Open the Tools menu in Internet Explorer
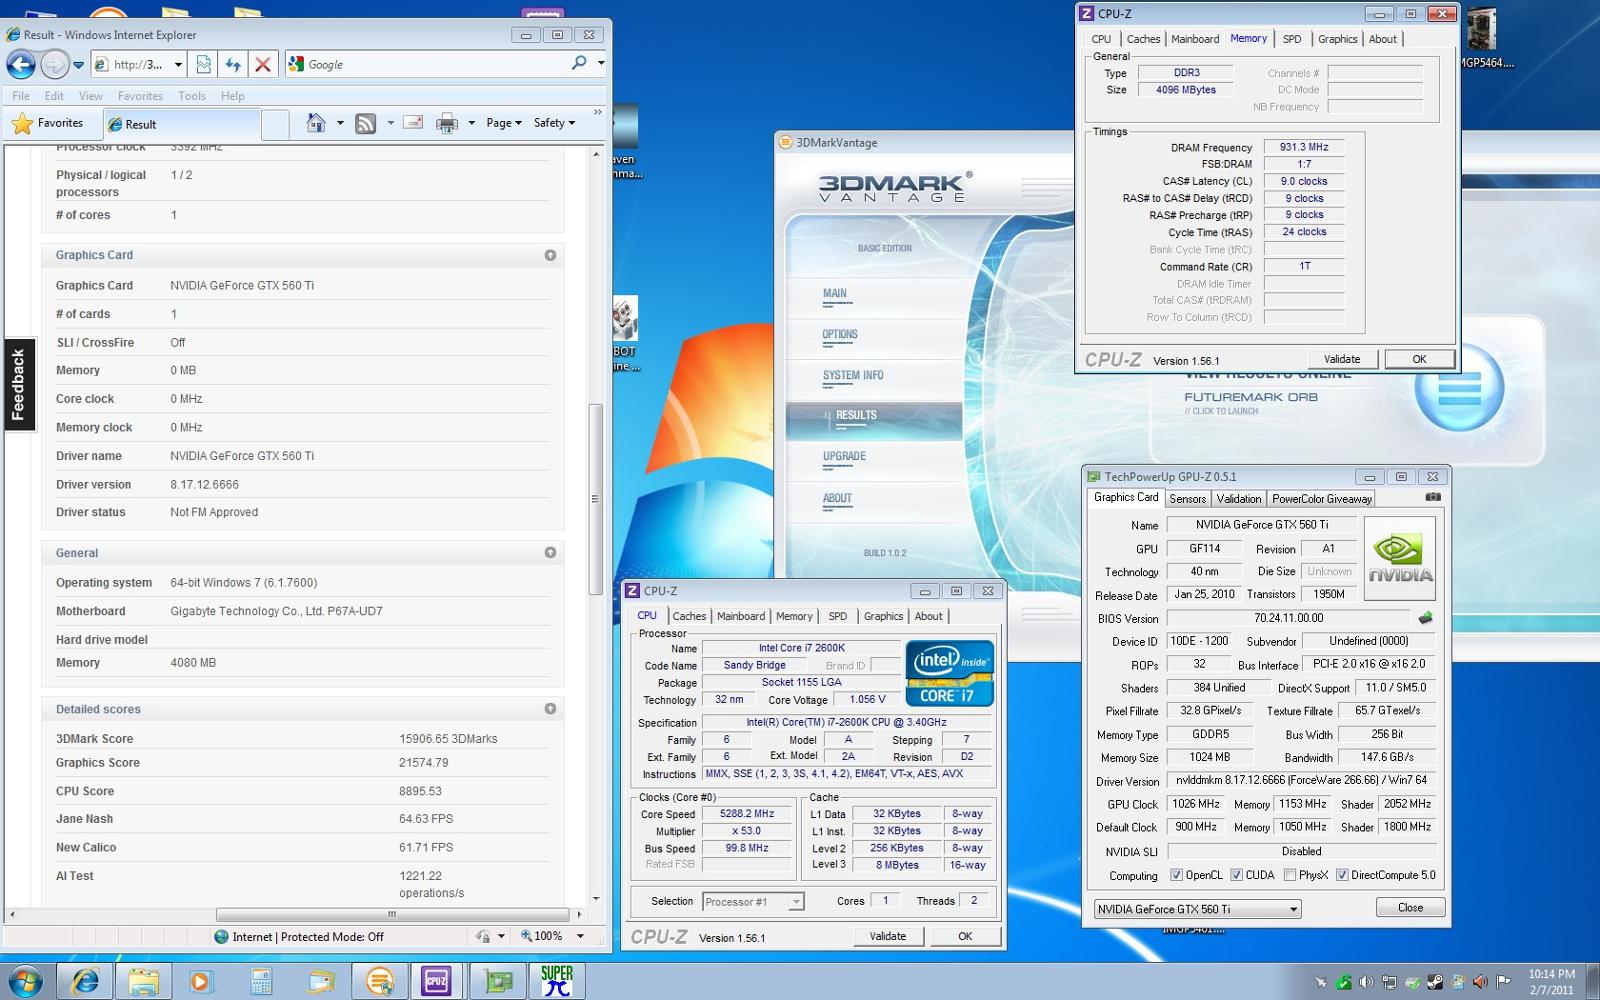Viewport: 1600px width, 1000px height. 192,96
